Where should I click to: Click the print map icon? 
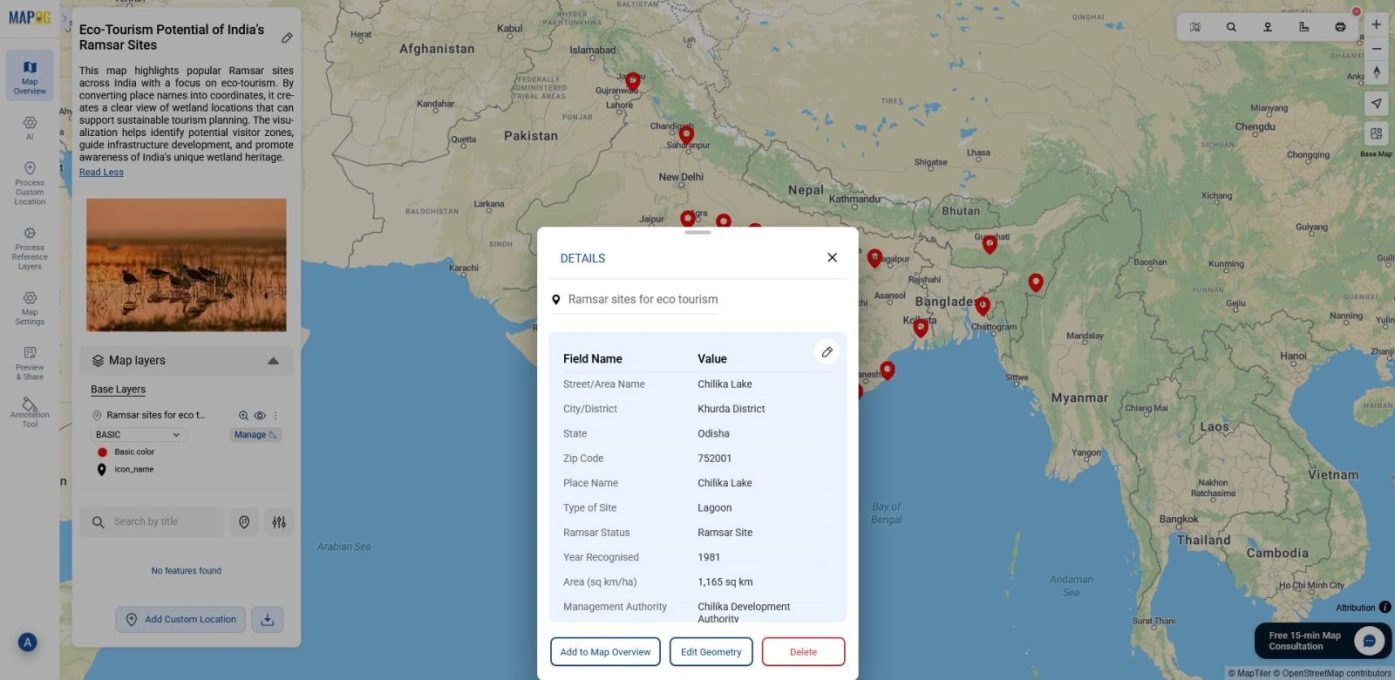(x=1340, y=27)
